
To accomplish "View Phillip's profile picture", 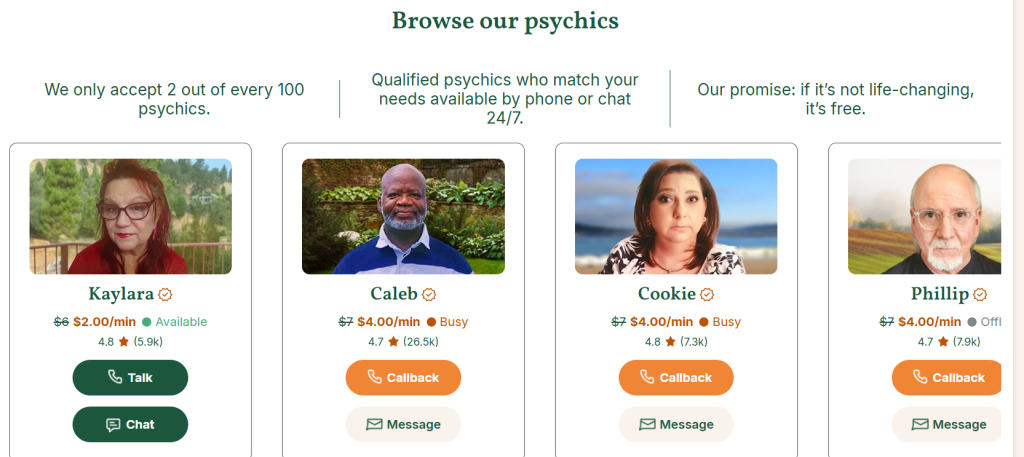I will tap(924, 216).
